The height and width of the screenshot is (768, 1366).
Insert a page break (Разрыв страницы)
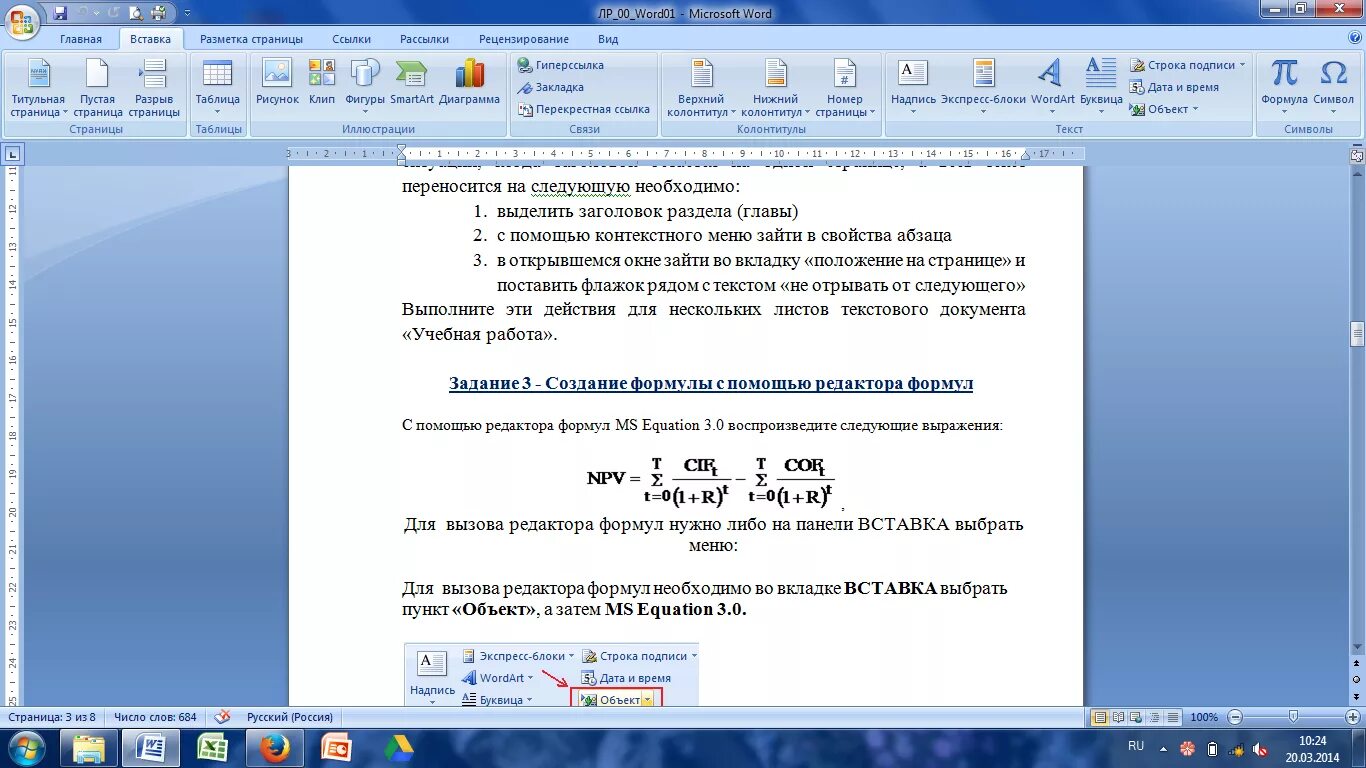[x=154, y=88]
